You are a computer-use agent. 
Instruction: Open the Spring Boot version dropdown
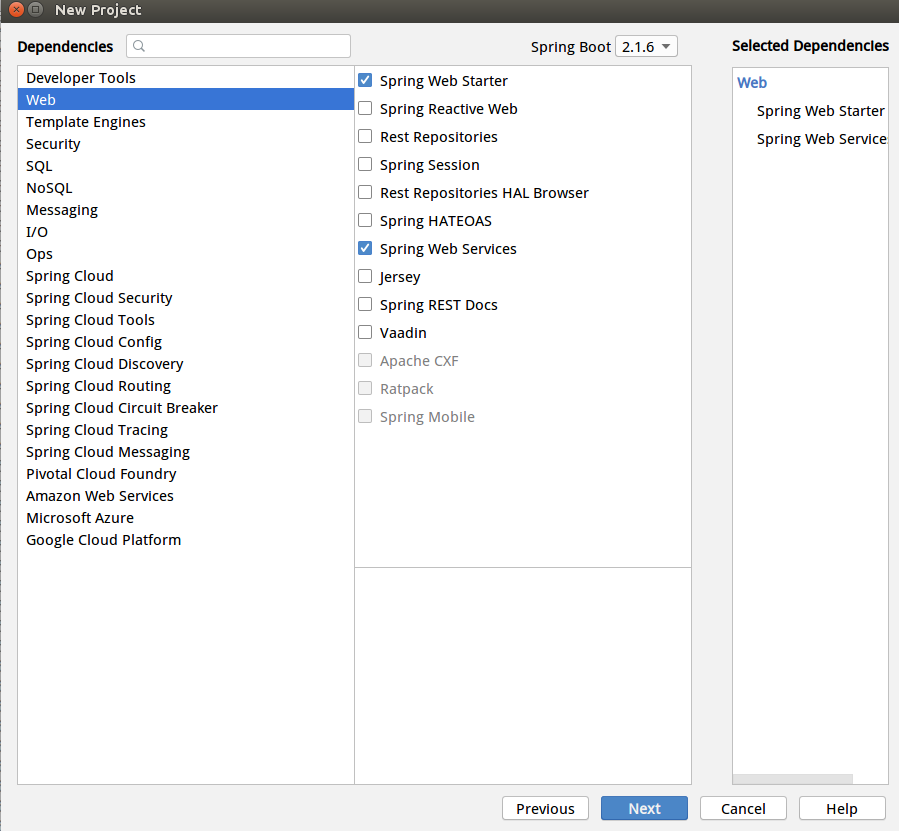point(646,46)
